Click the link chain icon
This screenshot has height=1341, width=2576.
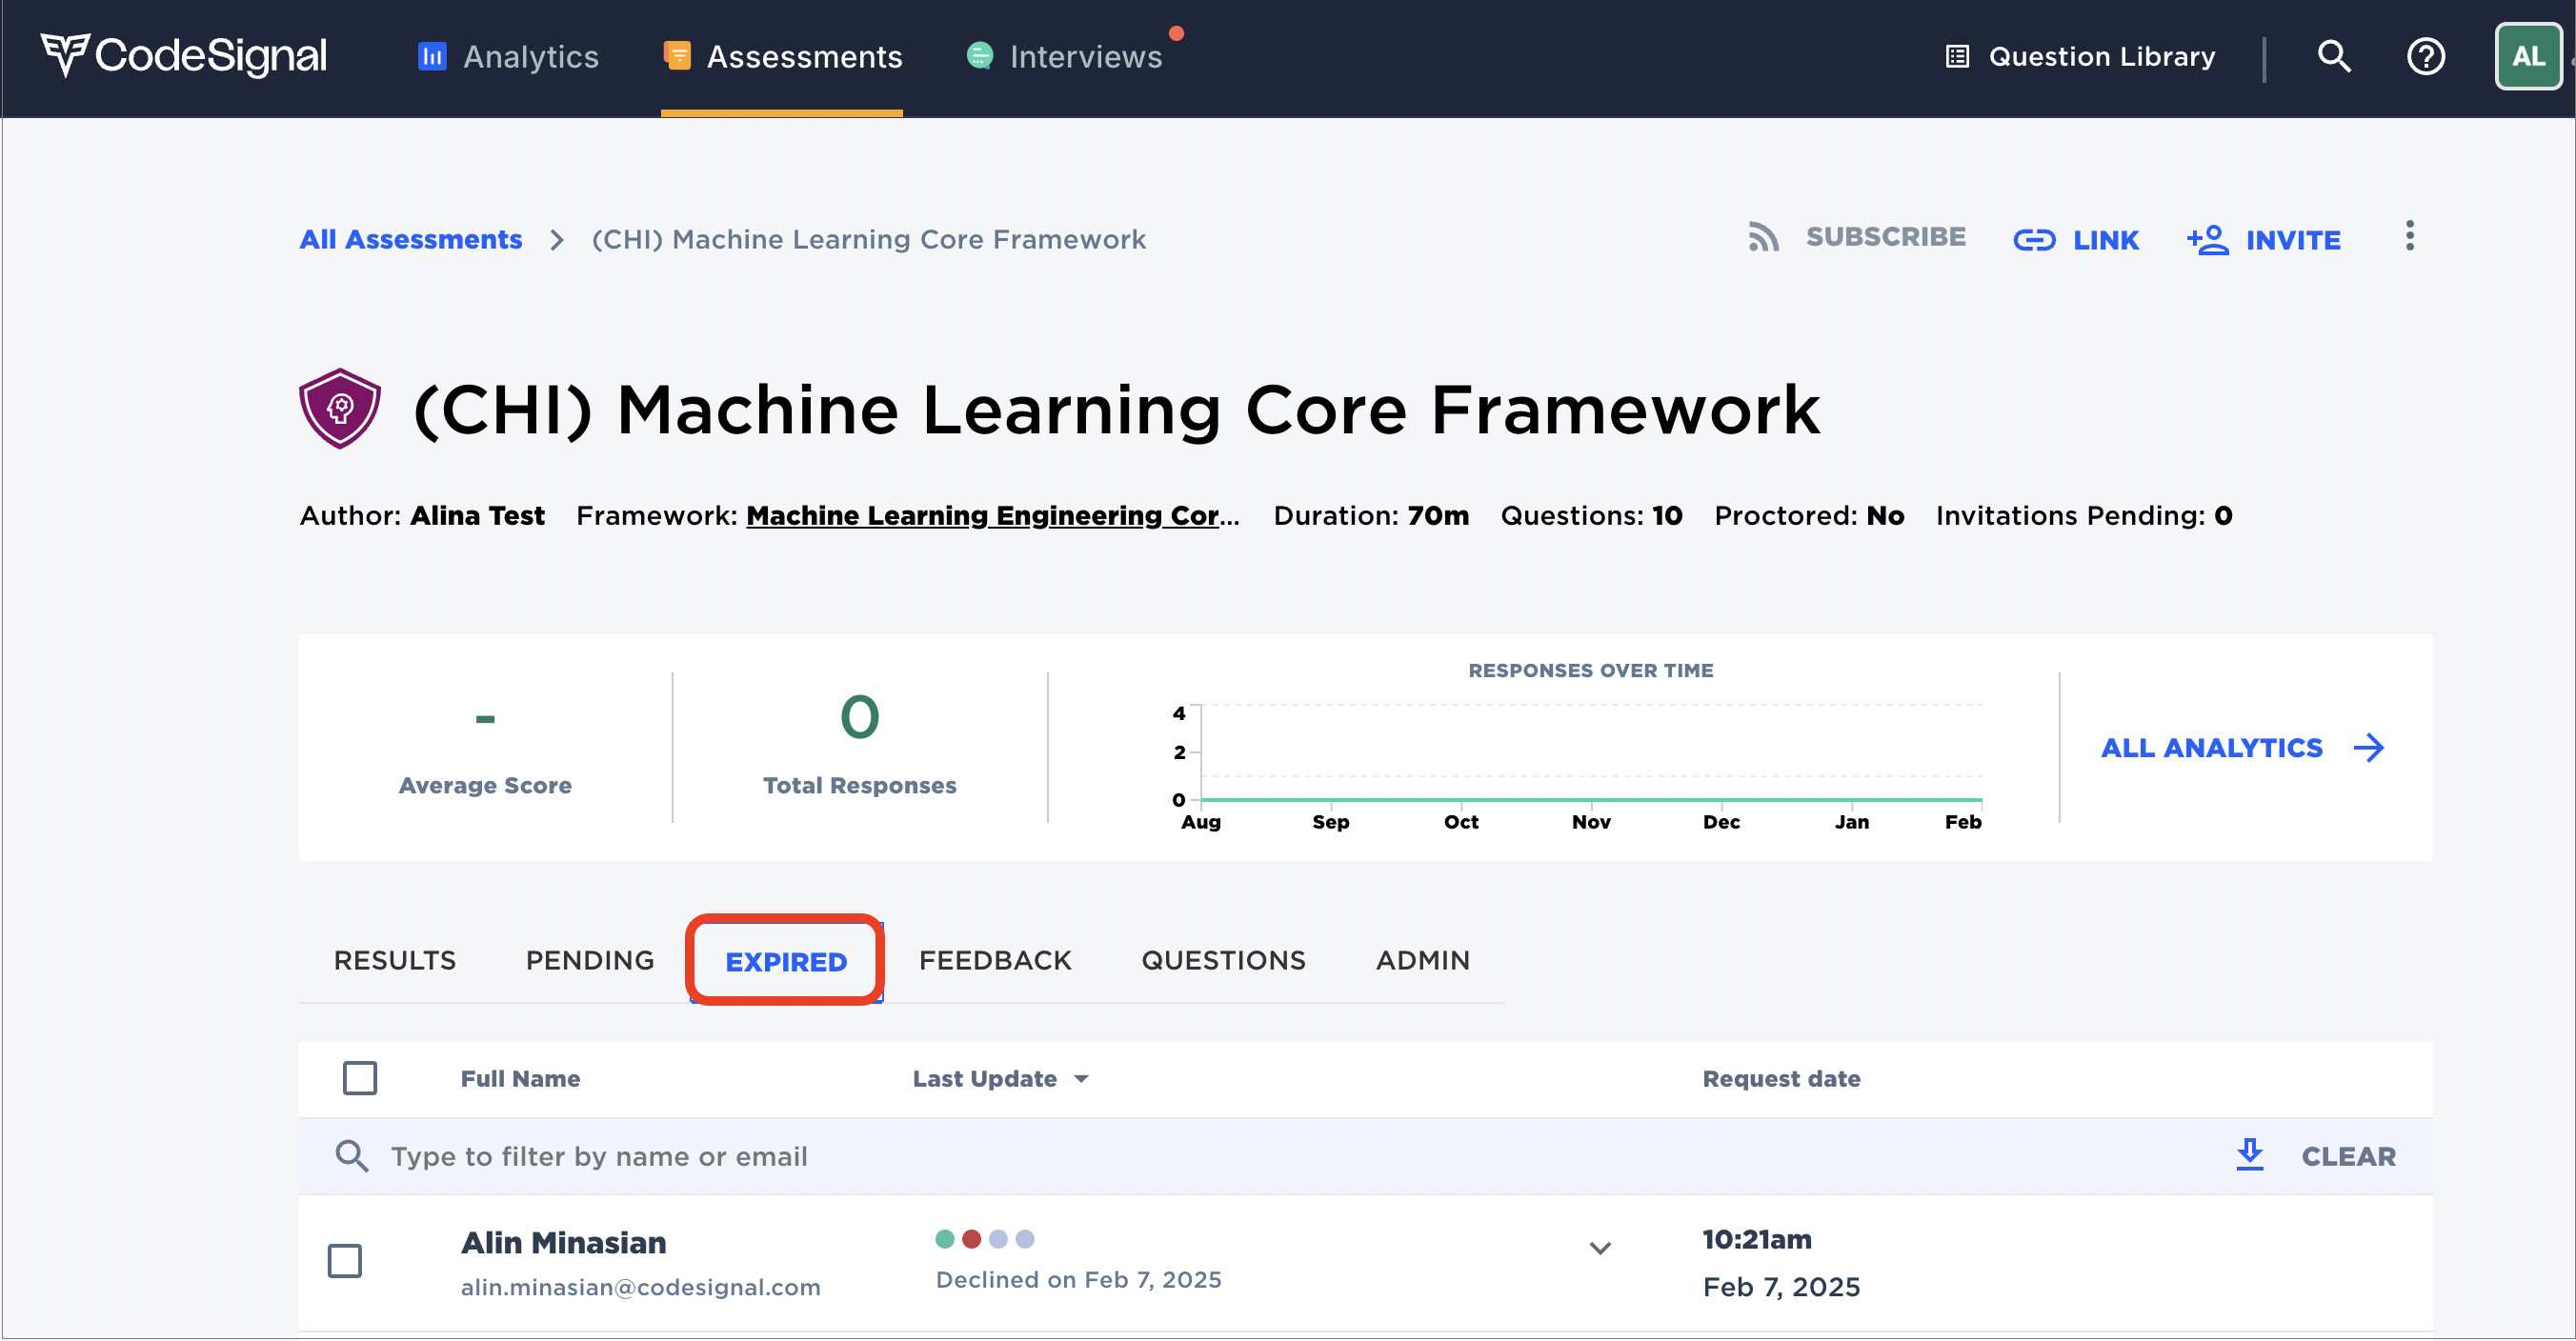2034,240
